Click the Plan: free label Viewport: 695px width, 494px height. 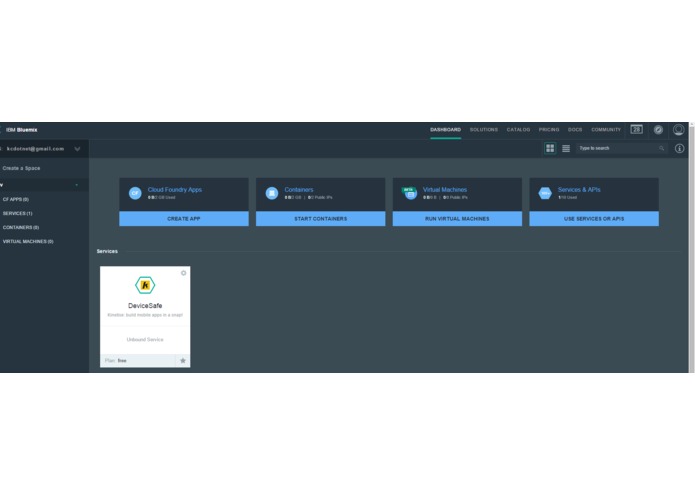click(116, 361)
